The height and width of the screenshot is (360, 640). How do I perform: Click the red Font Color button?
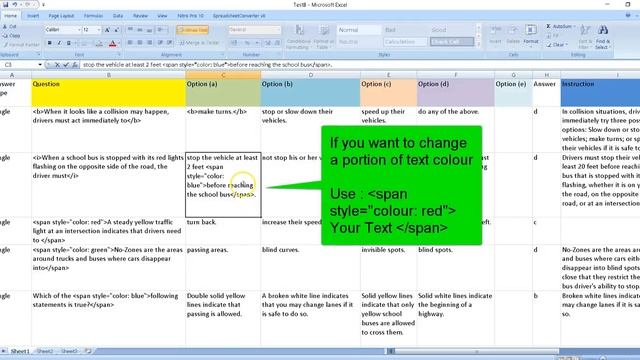113,43
